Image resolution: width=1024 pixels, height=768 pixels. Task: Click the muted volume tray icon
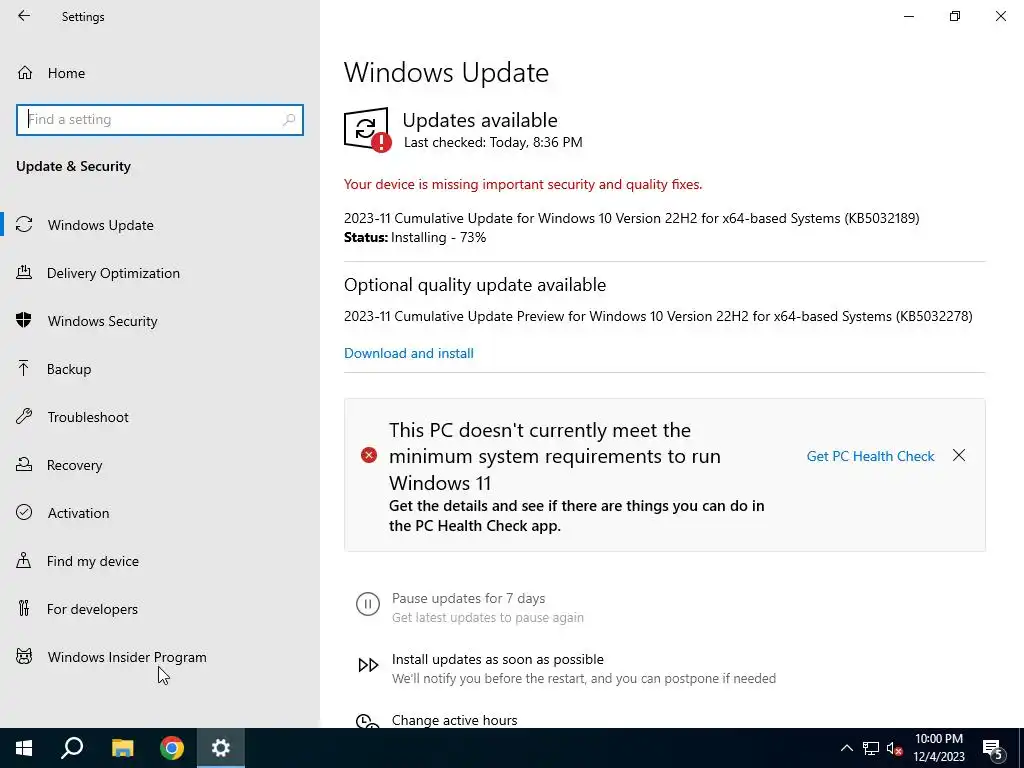894,748
